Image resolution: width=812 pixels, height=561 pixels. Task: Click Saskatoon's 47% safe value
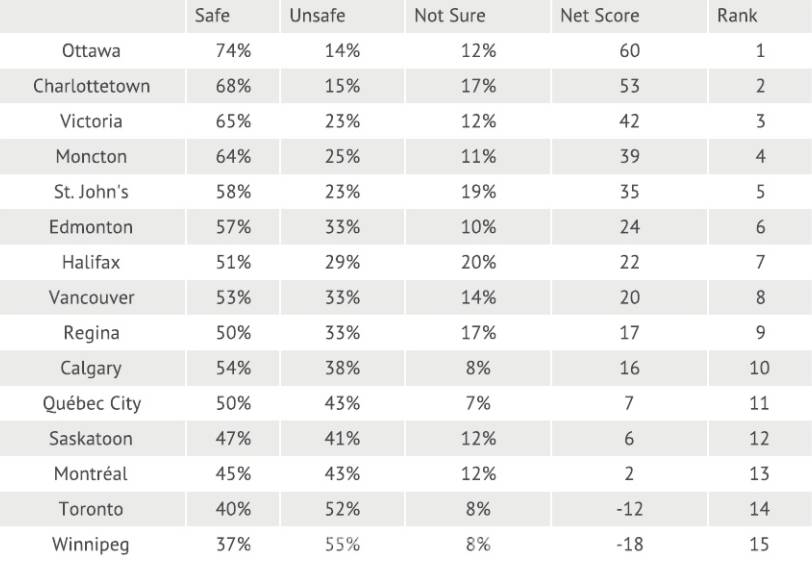pyautogui.click(x=233, y=439)
